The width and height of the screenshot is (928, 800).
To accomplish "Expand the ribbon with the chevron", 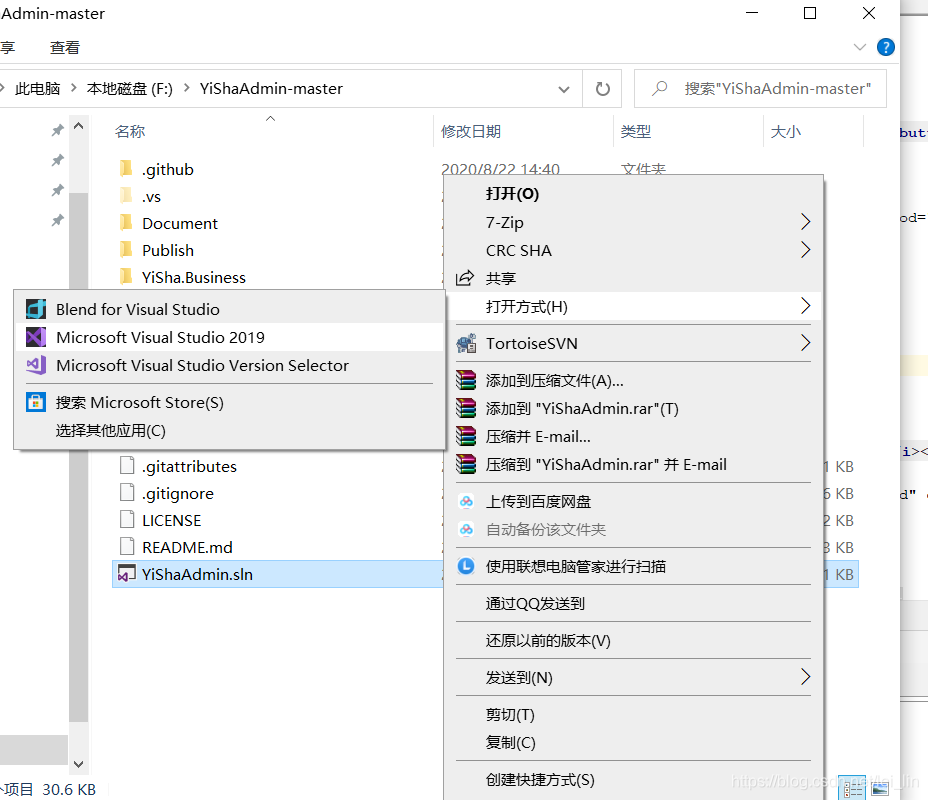I will pos(859,47).
